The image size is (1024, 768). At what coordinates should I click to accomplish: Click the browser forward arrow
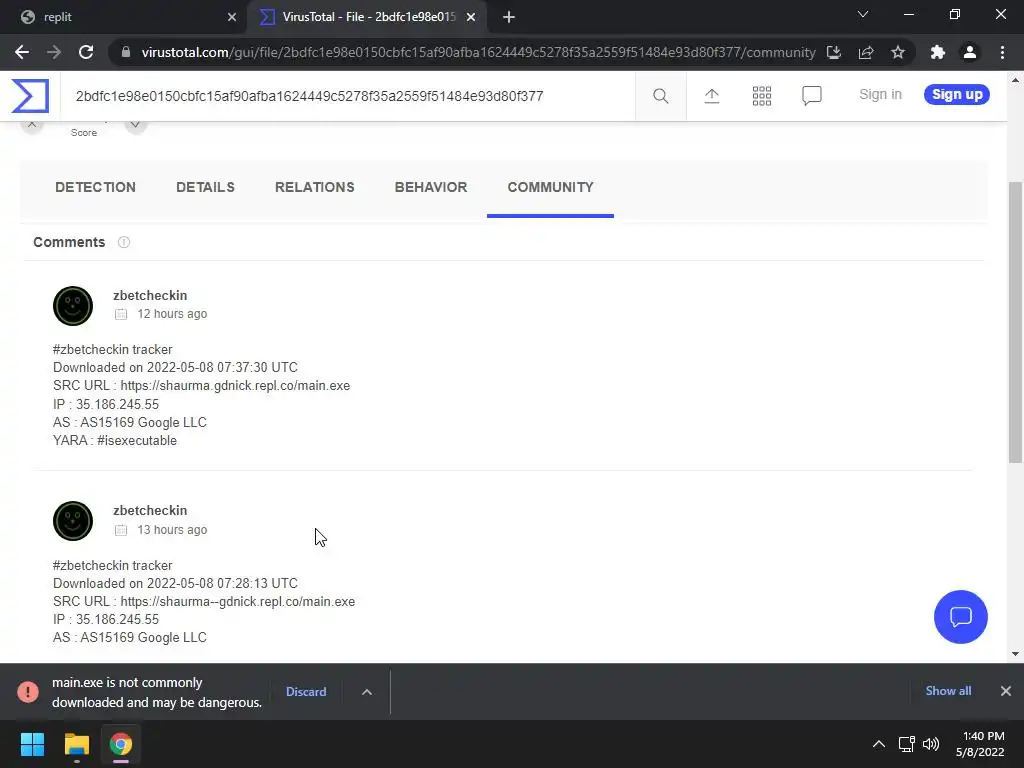[54, 52]
